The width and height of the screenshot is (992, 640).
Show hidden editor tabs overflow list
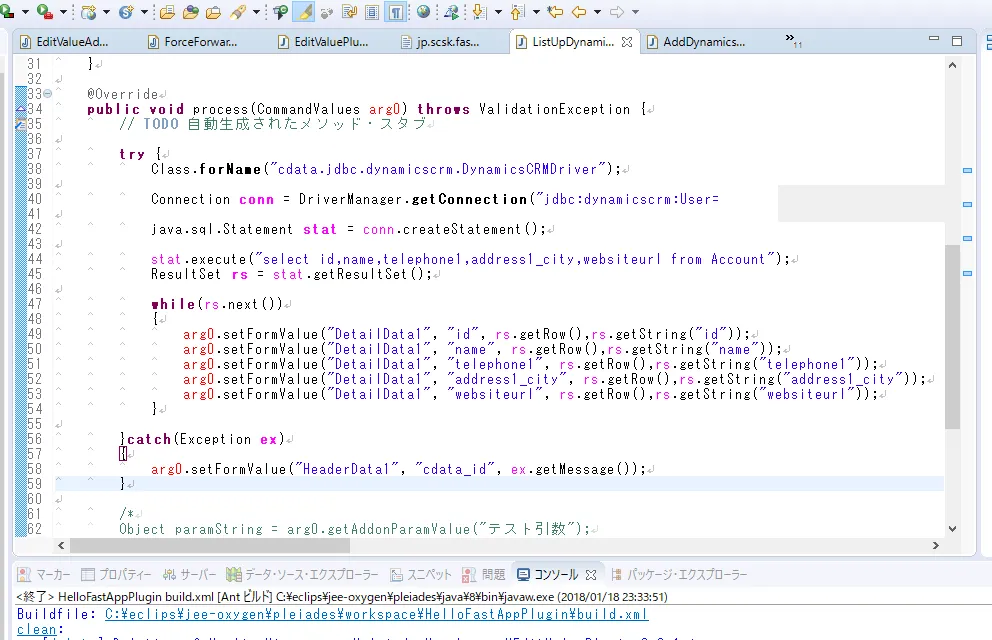[793, 42]
